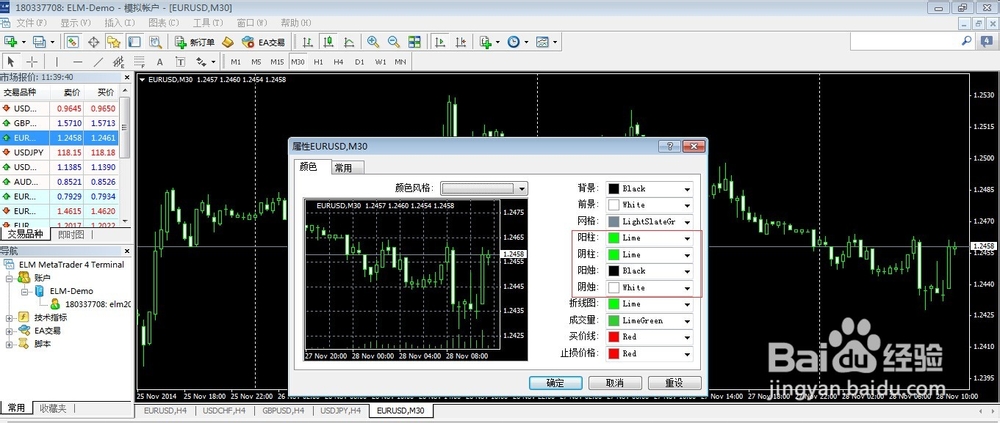The width and height of the screenshot is (1000, 423).
Task: Collapse the 账户 tree node
Action: tap(10, 278)
